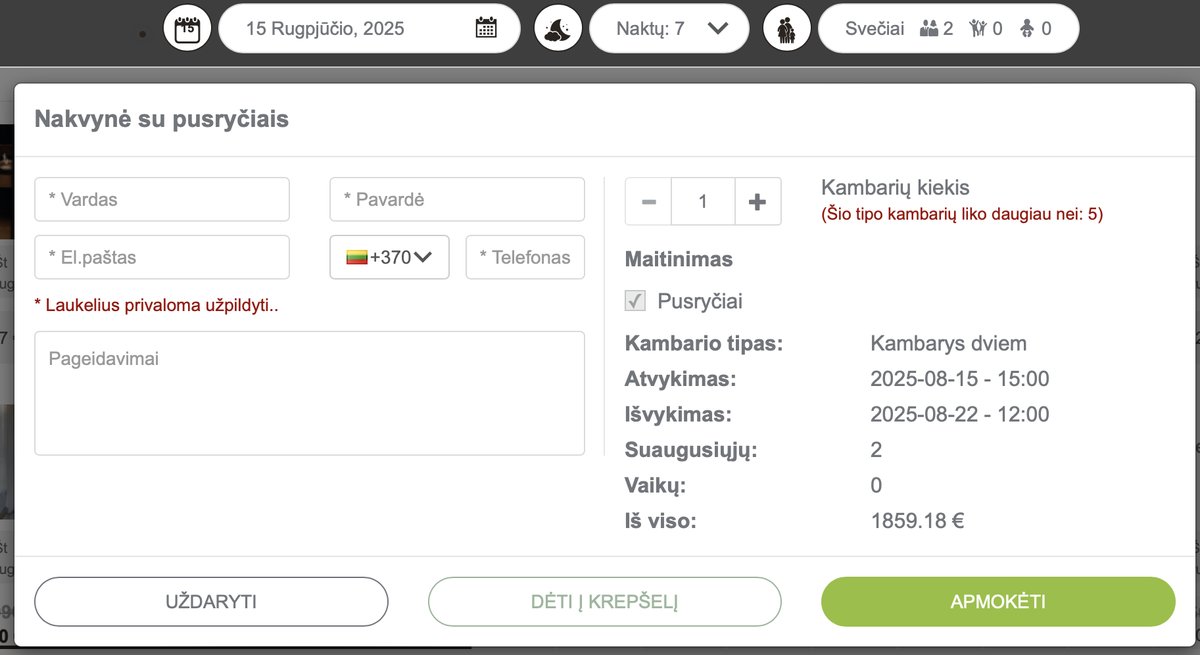Click the family guests round icon
This screenshot has height=655, width=1200.
(x=787, y=28)
